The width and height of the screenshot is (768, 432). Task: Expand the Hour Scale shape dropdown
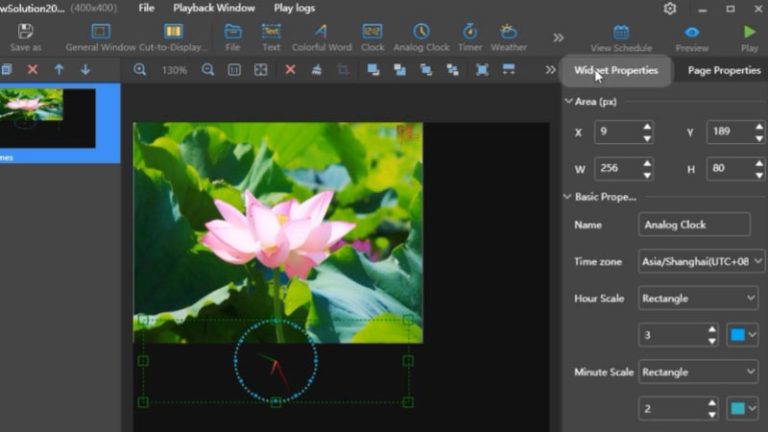[x=698, y=298]
